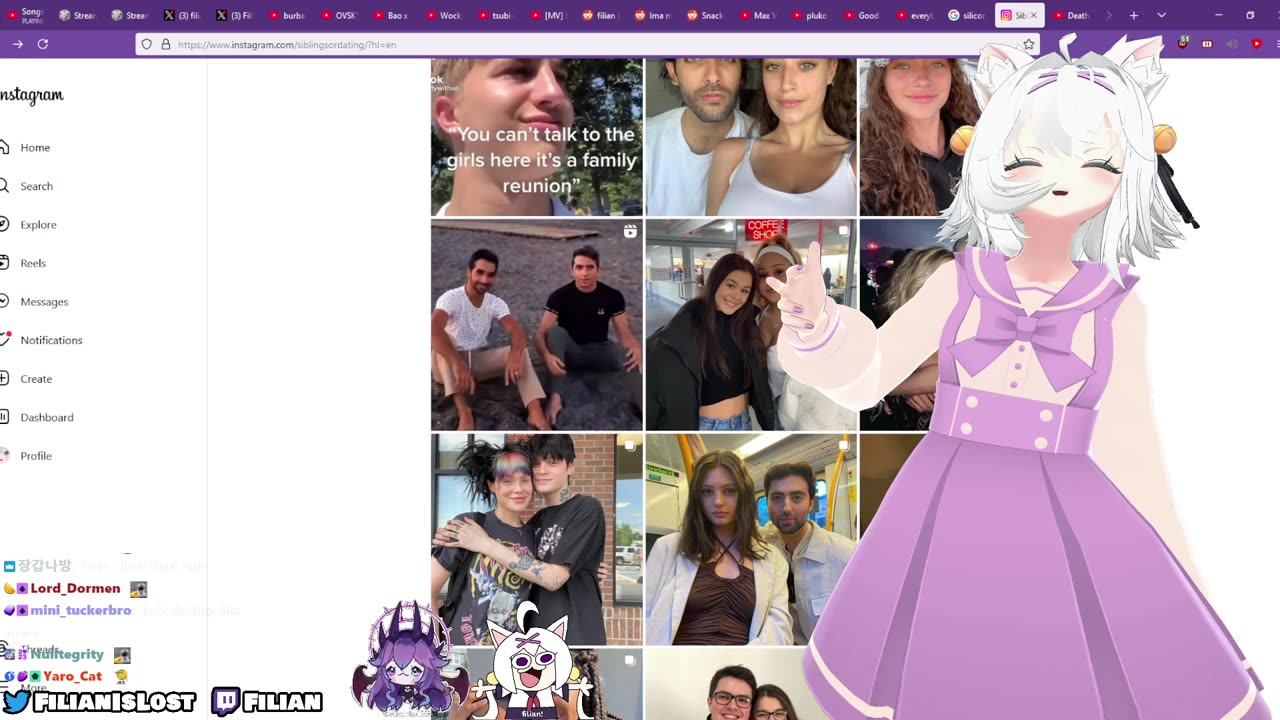1280x720 pixels.
Task: Open Notifications in the sidebar
Action: [51, 340]
